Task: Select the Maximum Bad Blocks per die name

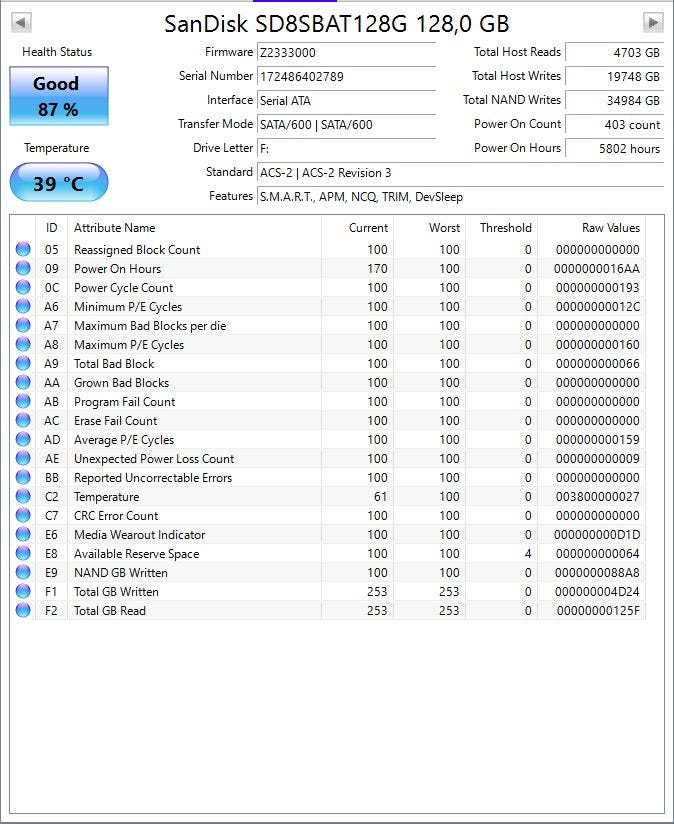Action: [x=150, y=326]
